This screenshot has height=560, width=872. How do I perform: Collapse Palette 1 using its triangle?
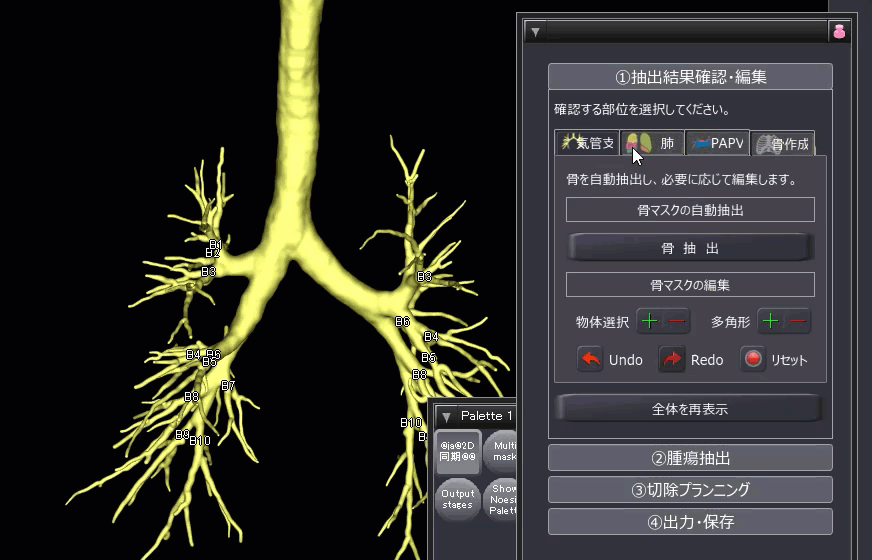(447, 416)
